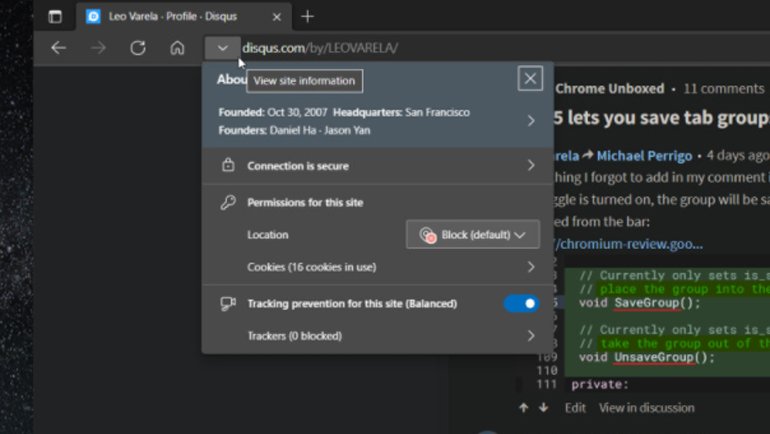The width and height of the screenshot is (770, 434).
Task: Select the Leo Varela - Profile - Disqus tab
Action: coord(184,17)
